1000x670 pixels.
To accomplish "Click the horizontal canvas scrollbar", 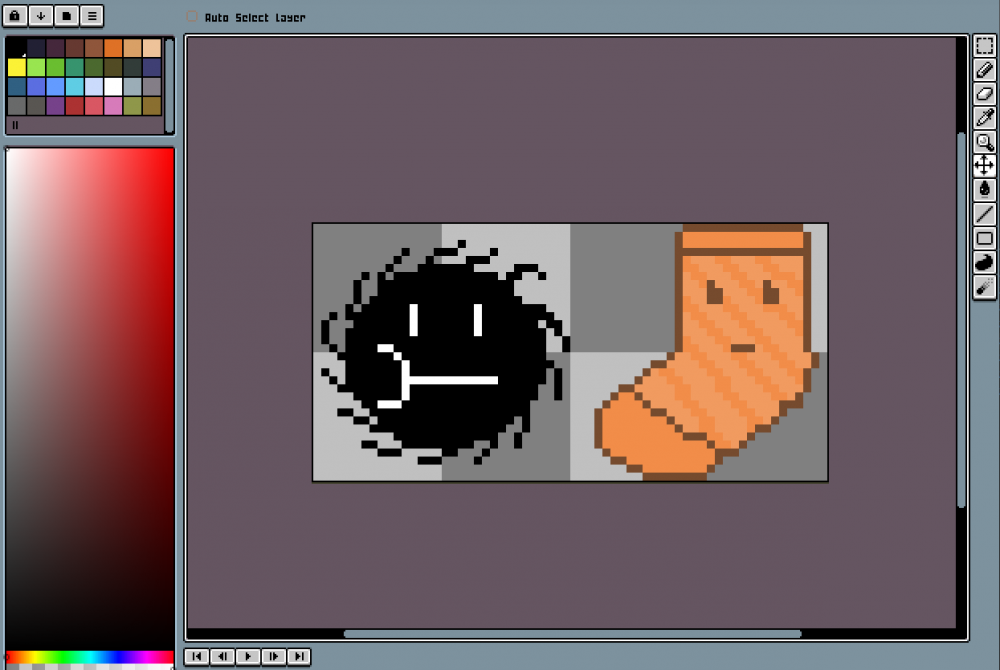I will click(x=572, y=633).
